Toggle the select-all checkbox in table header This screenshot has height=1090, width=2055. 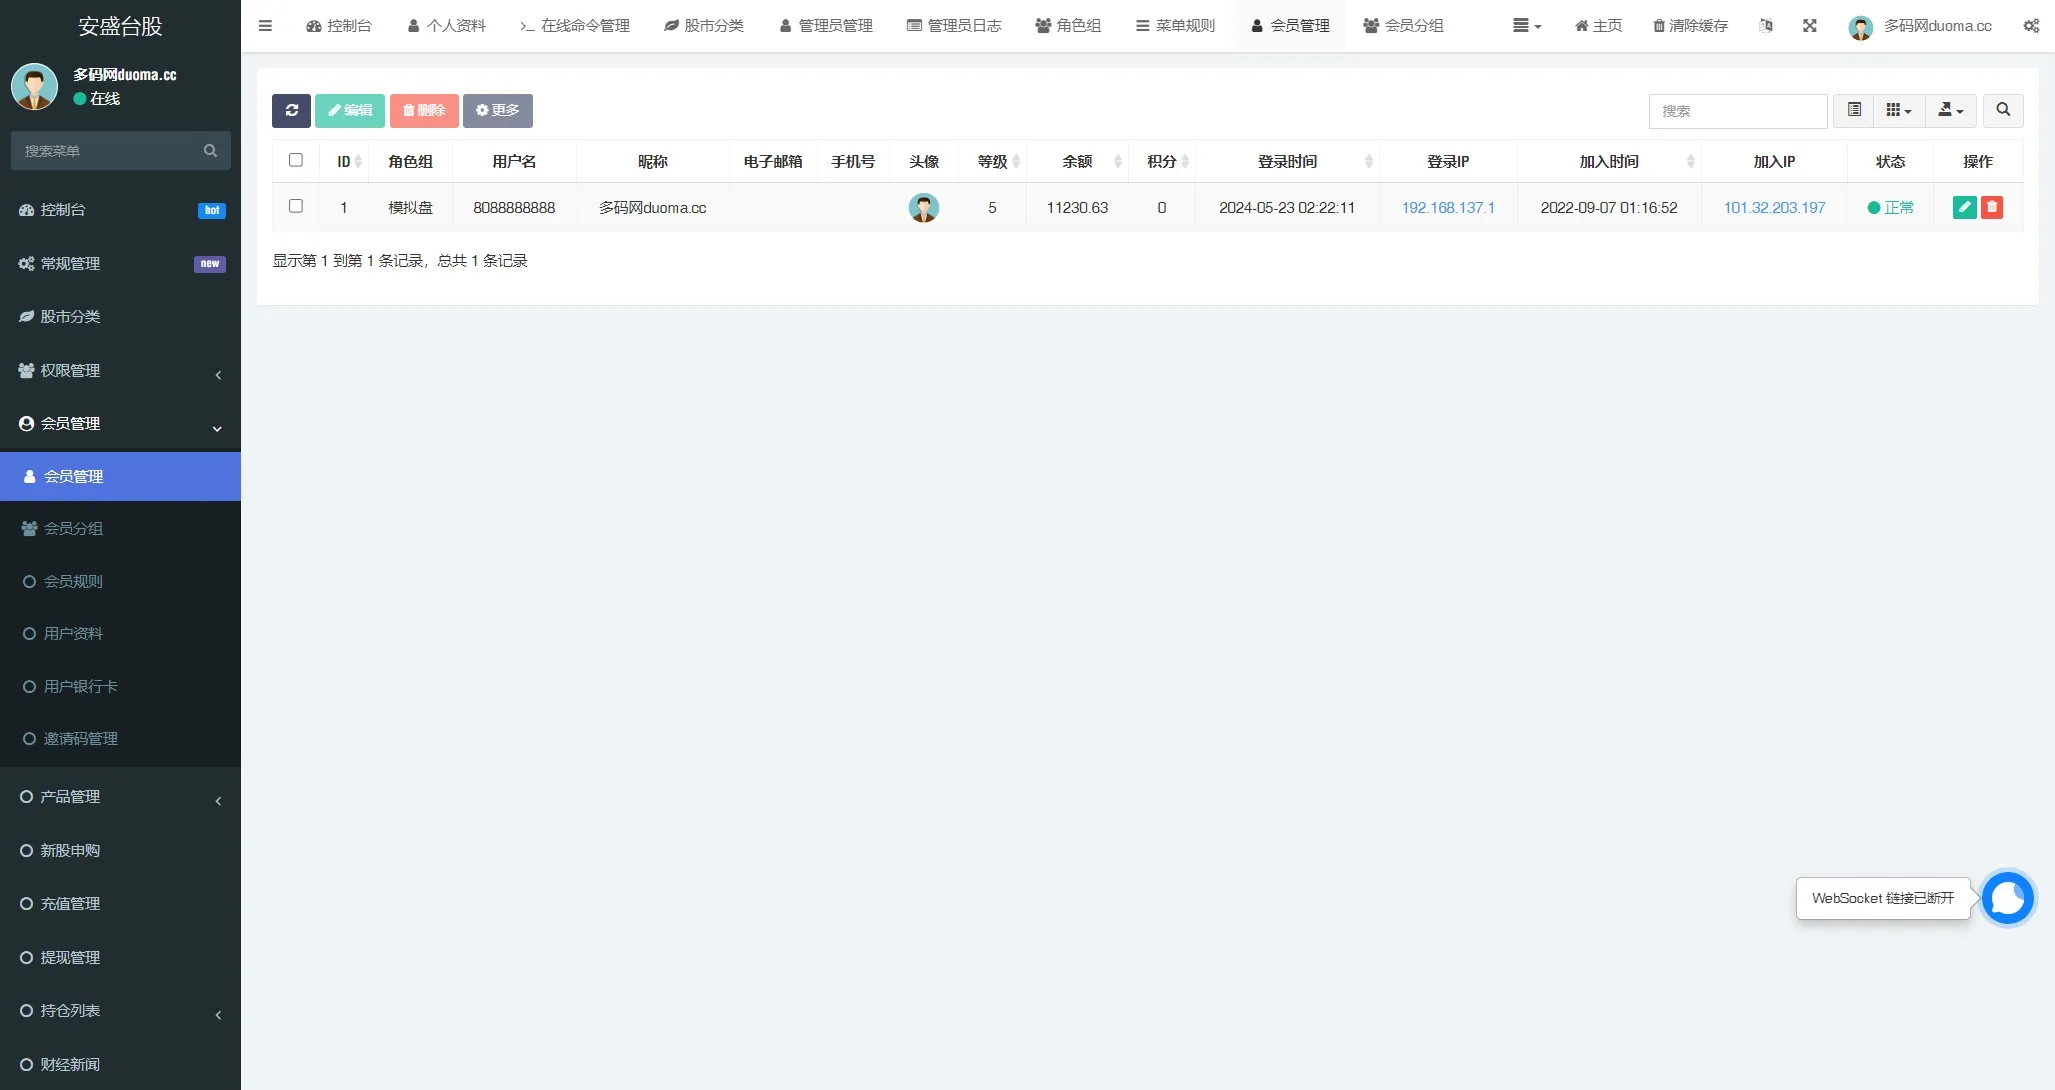point(296,159)
